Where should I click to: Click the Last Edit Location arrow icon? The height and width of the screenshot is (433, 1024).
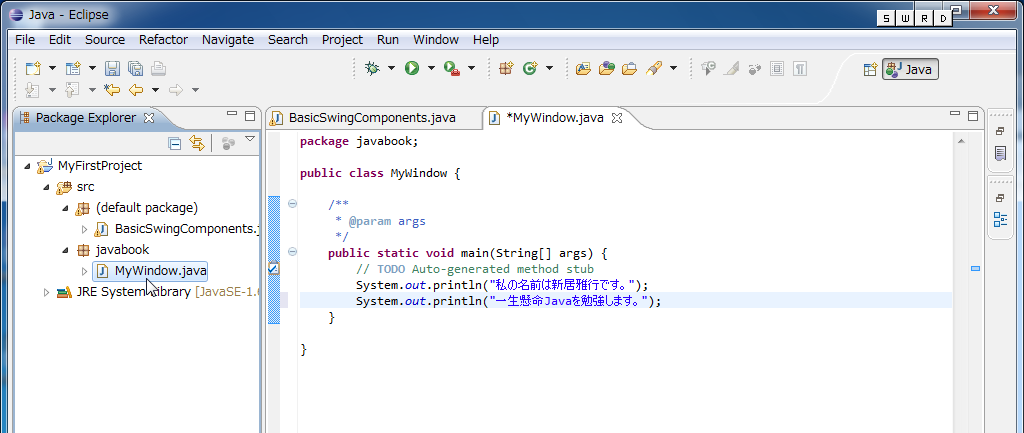tap(112, 90)
